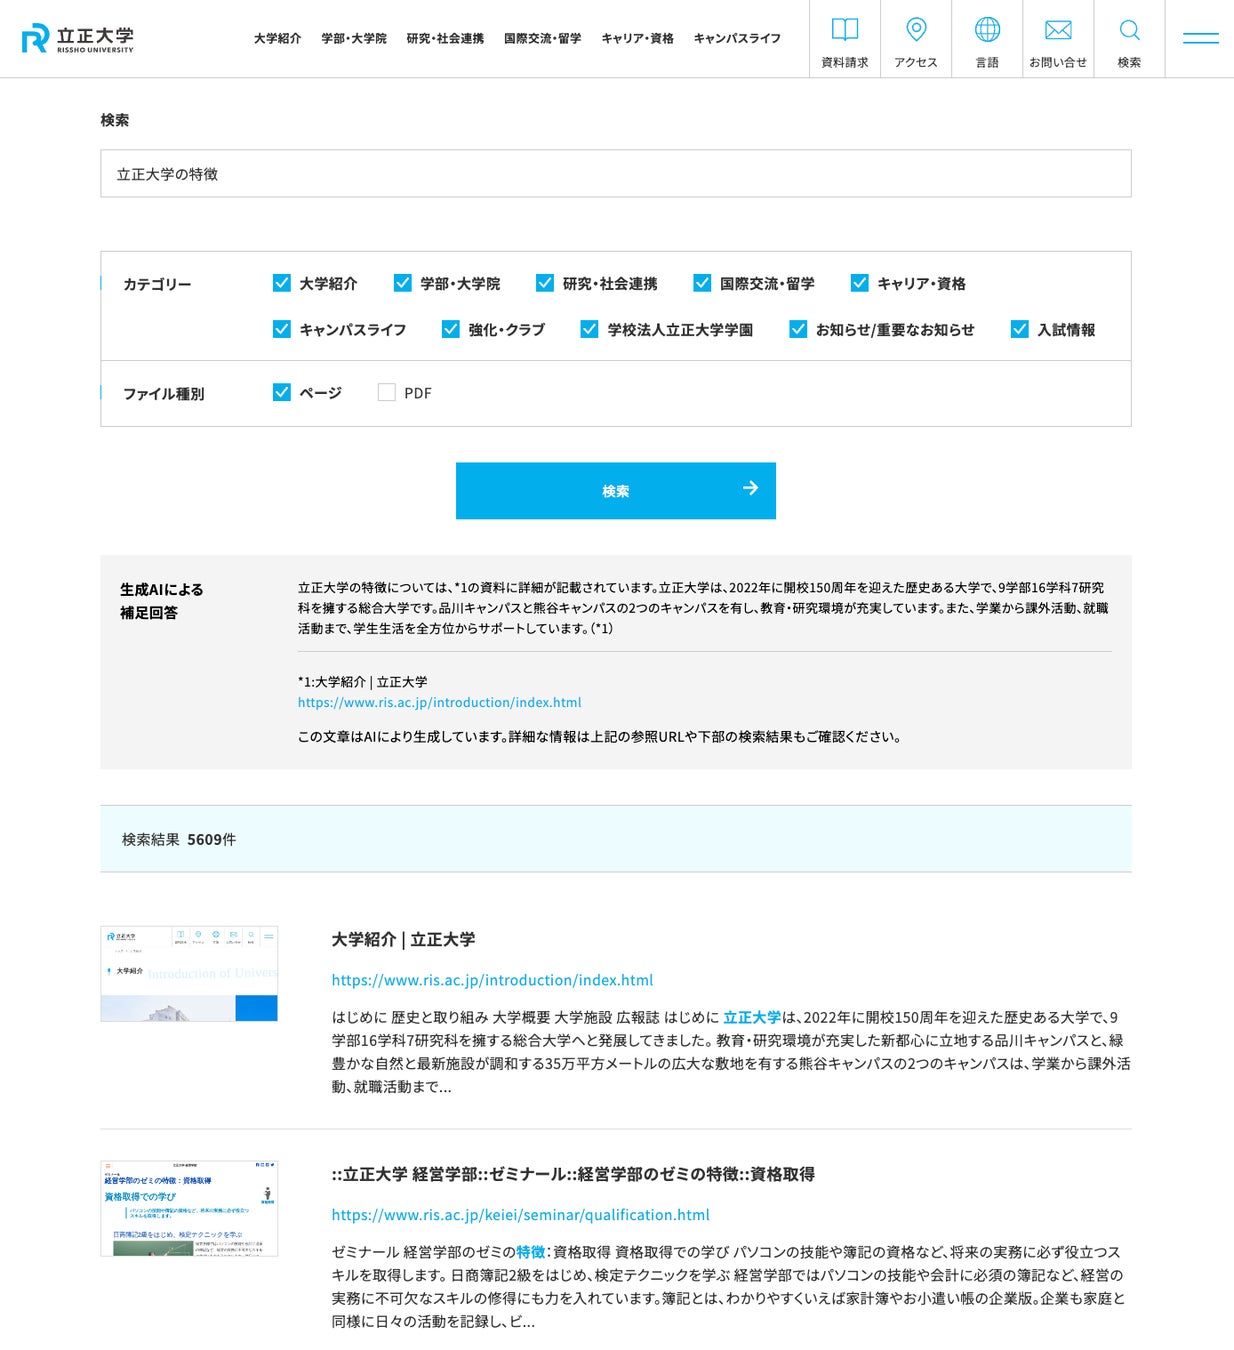1234x1350 pixels.
Task: Open the hamburger menu icon
Action: (1200, 38)
